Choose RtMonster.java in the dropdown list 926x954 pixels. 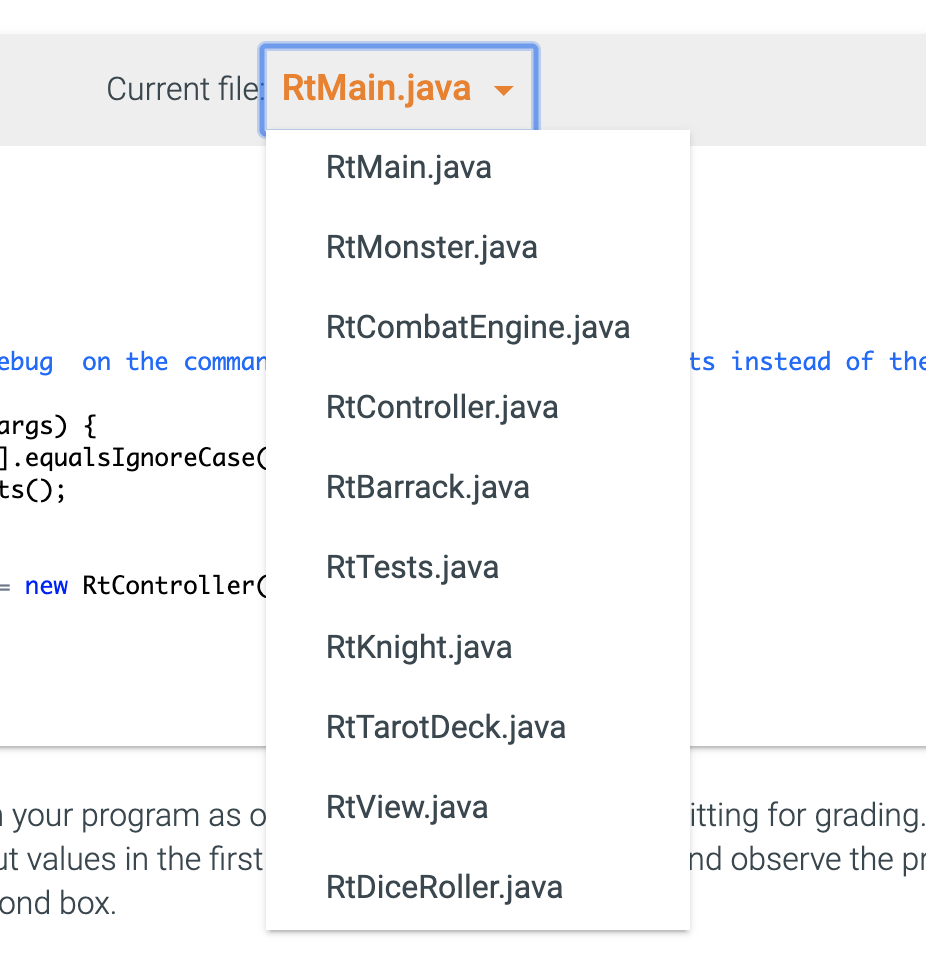[432, 247]
